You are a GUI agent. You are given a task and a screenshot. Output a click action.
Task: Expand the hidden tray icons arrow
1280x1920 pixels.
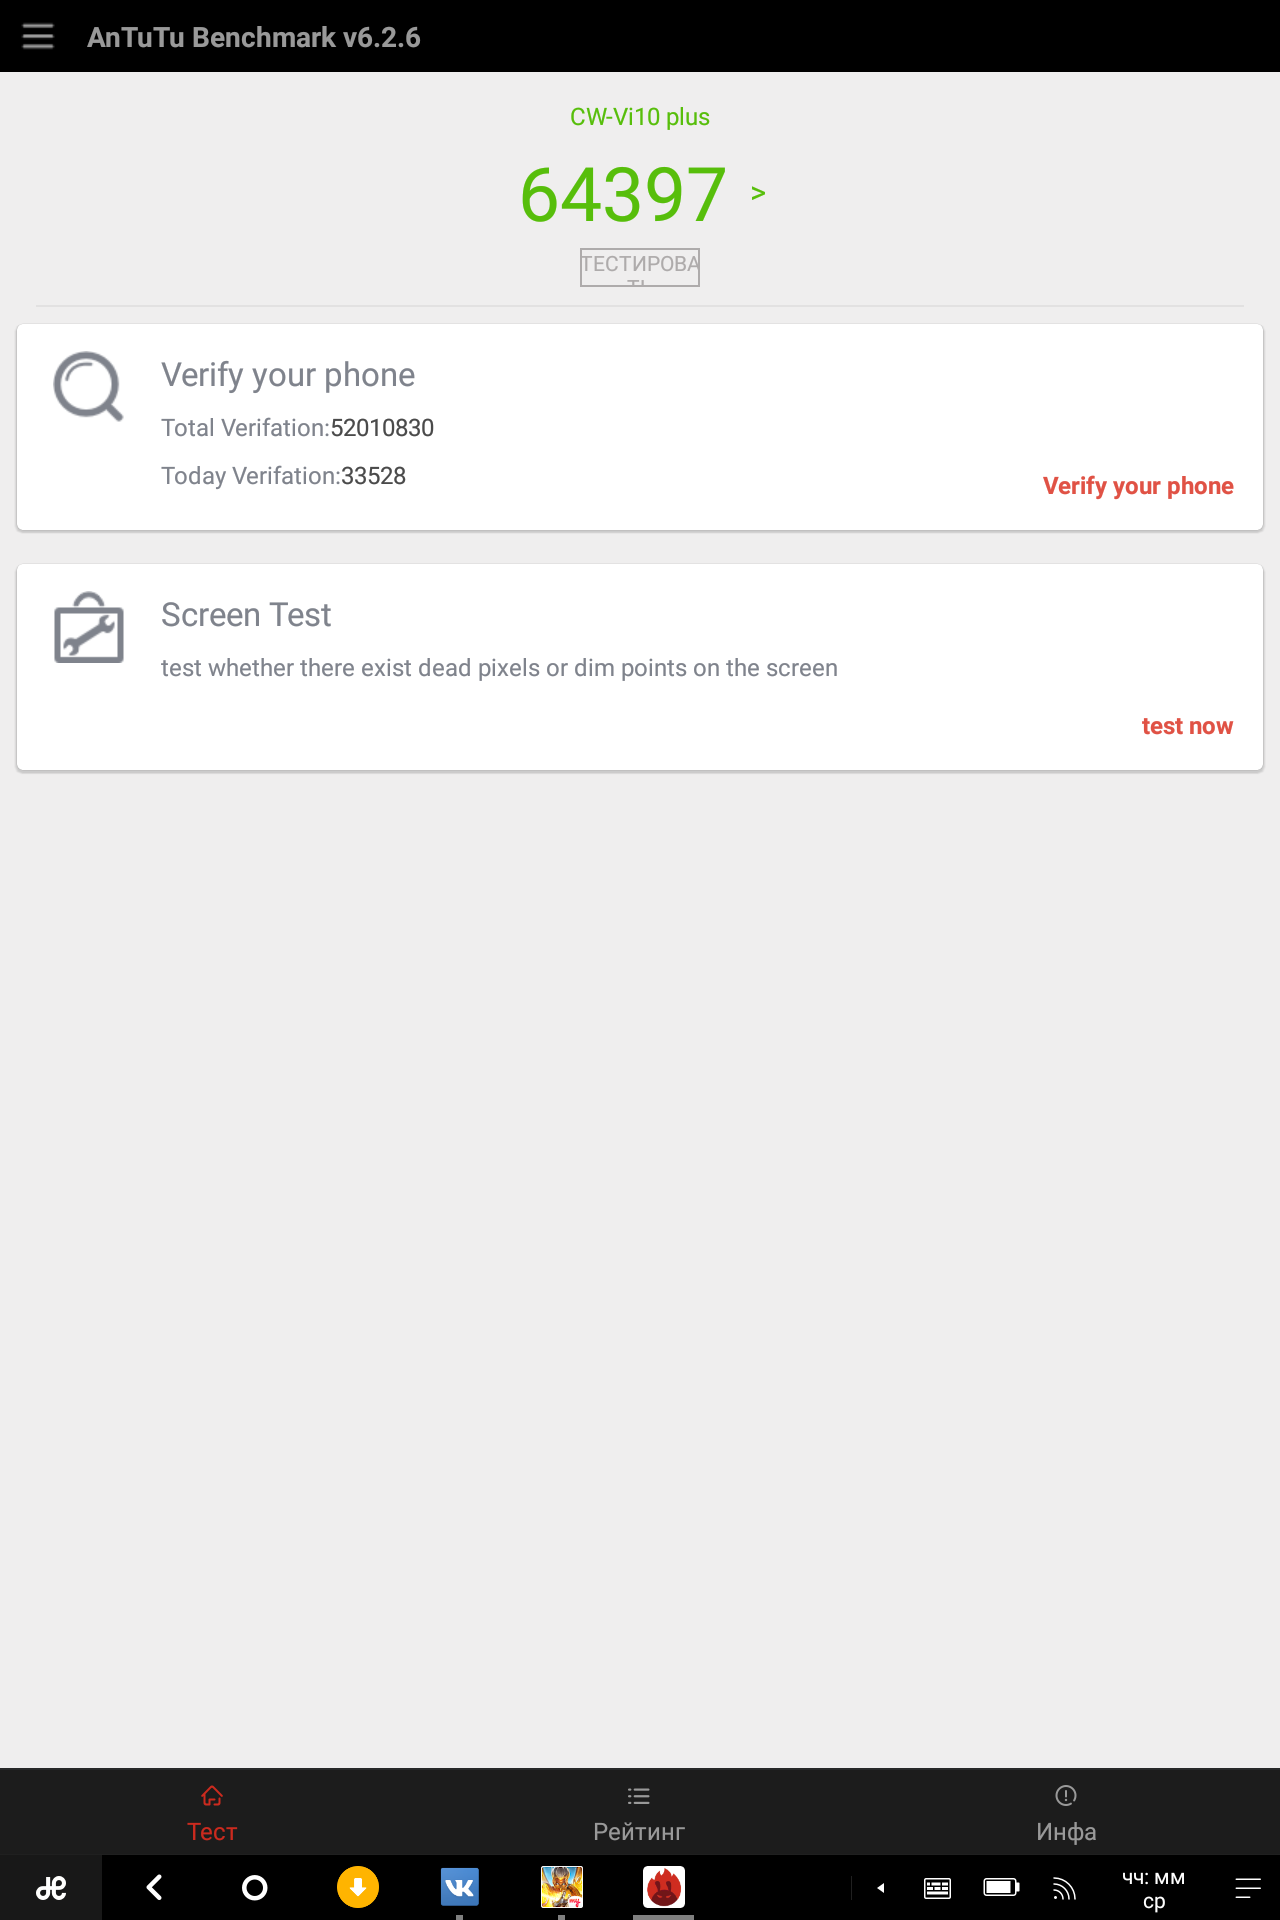(x=881, y=1888)
